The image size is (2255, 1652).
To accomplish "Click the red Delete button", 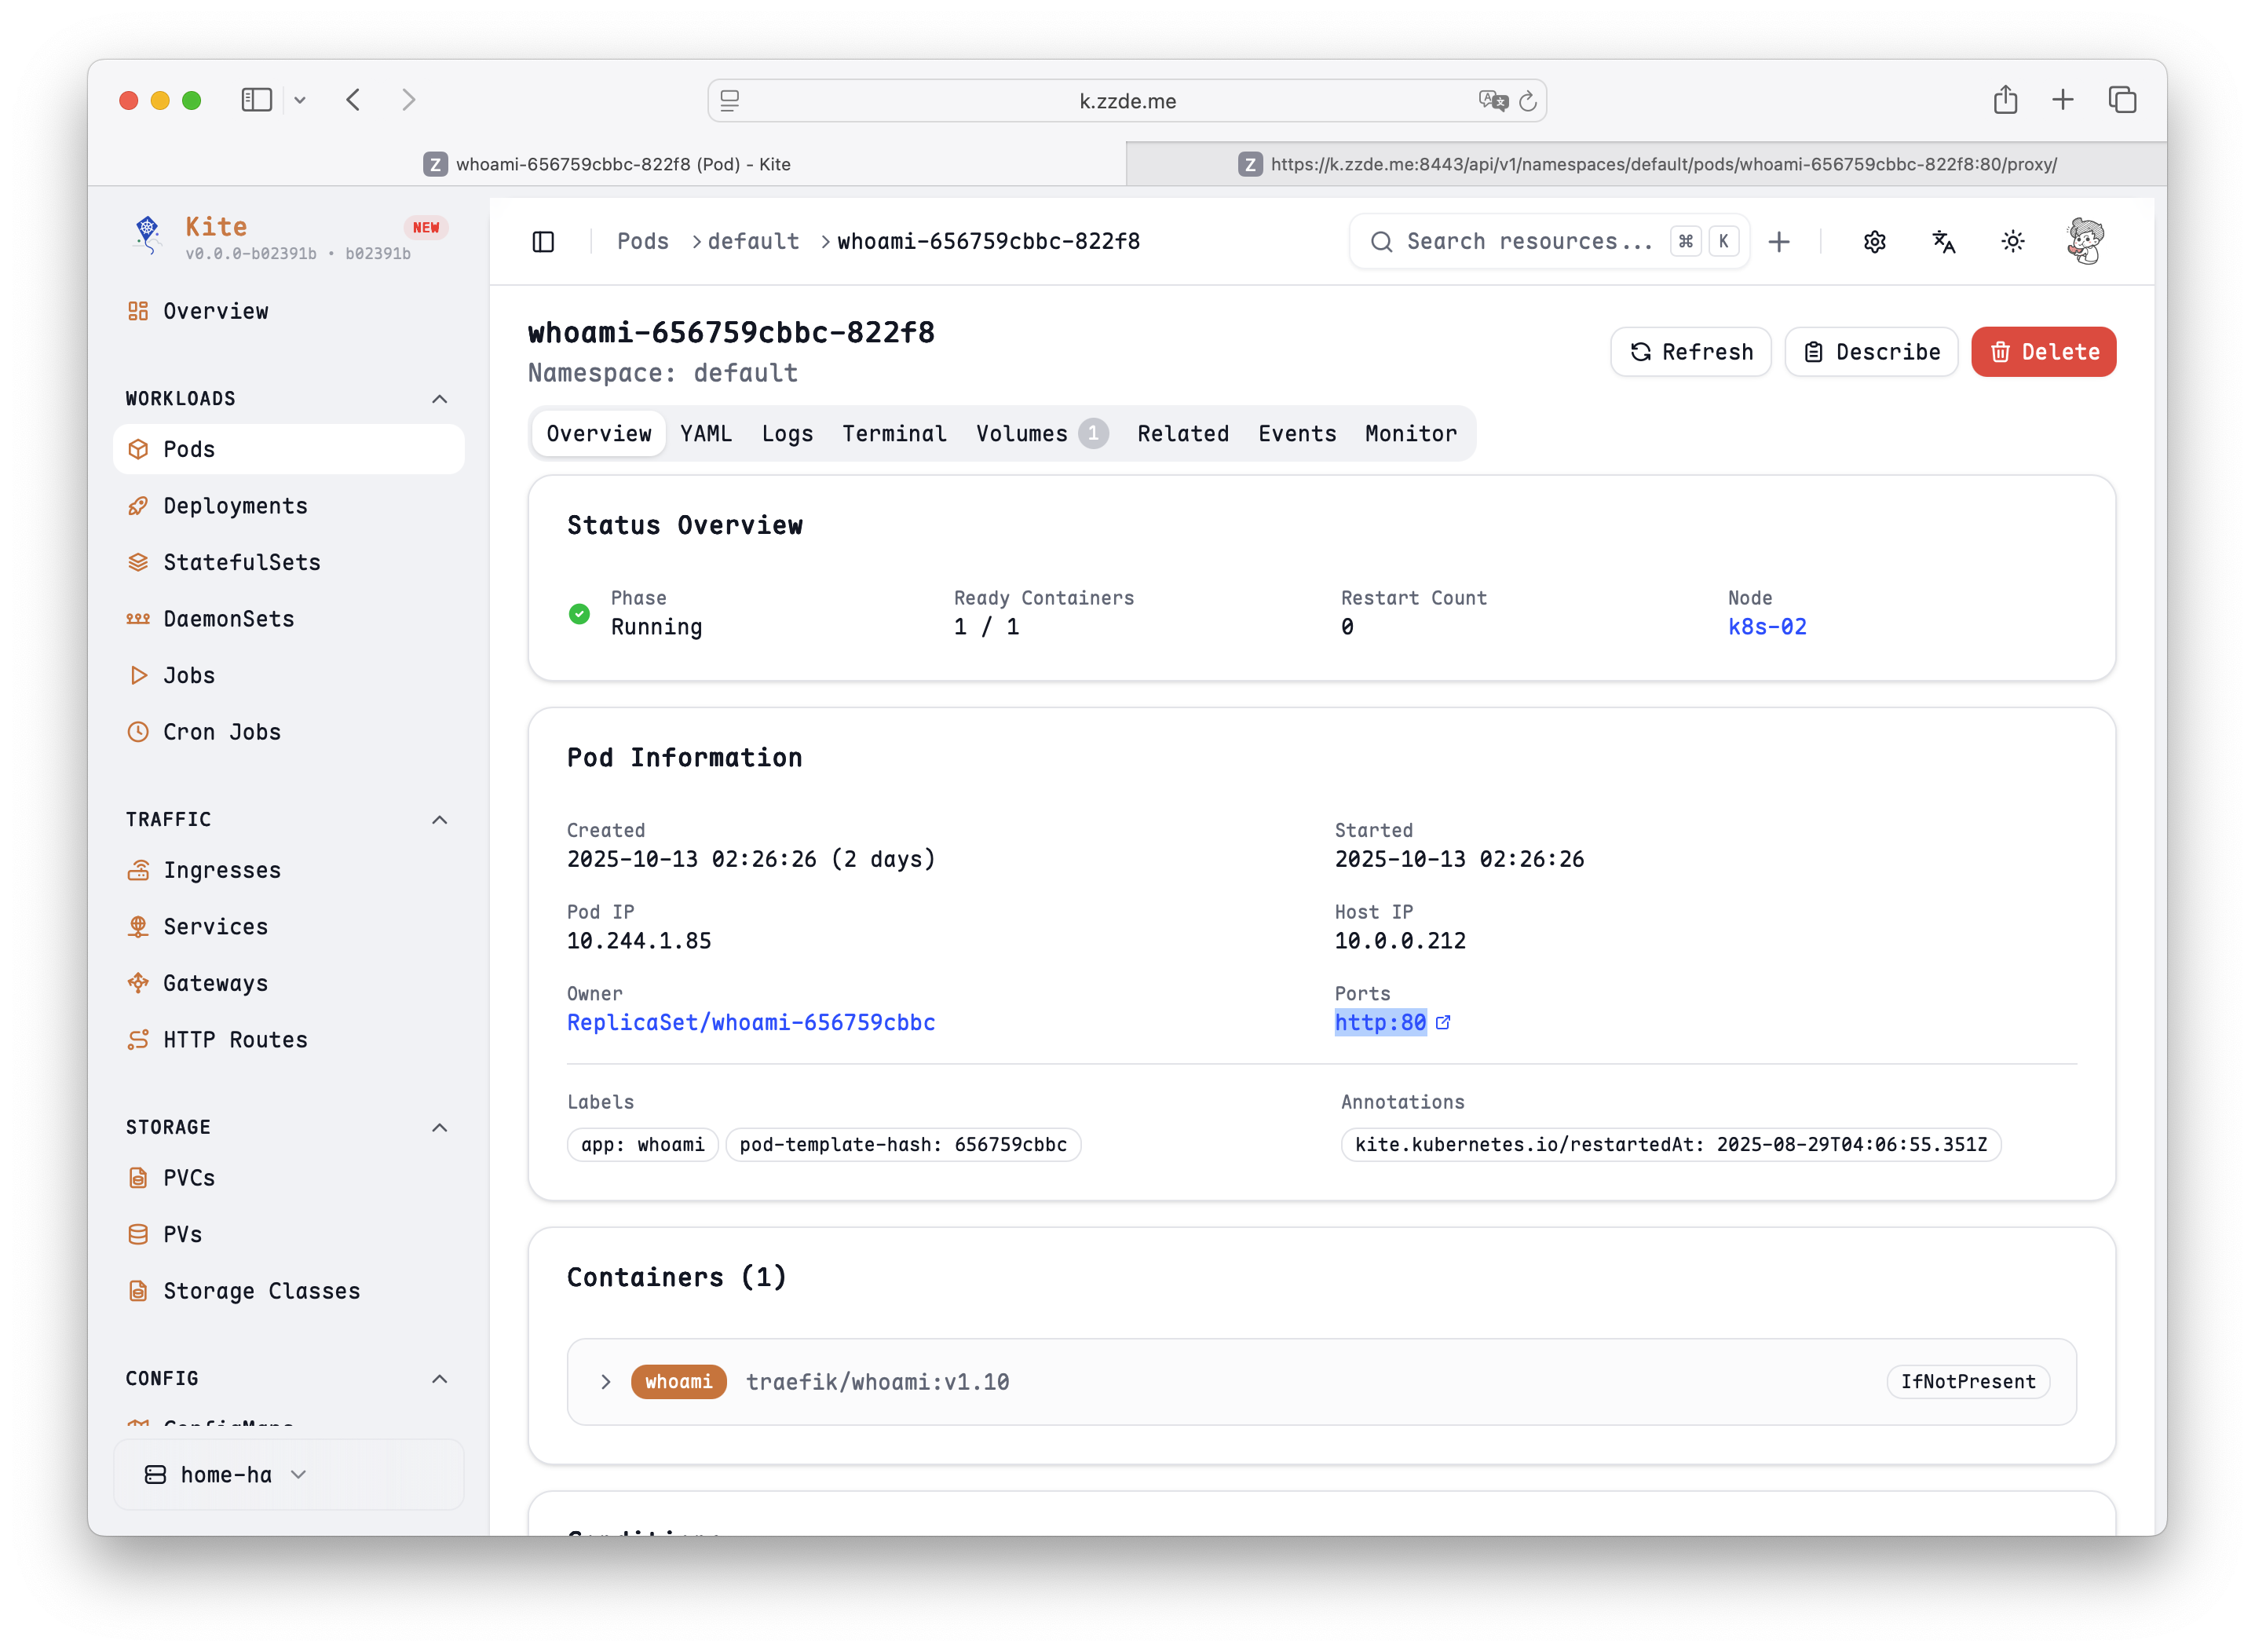I will 2043,352.
